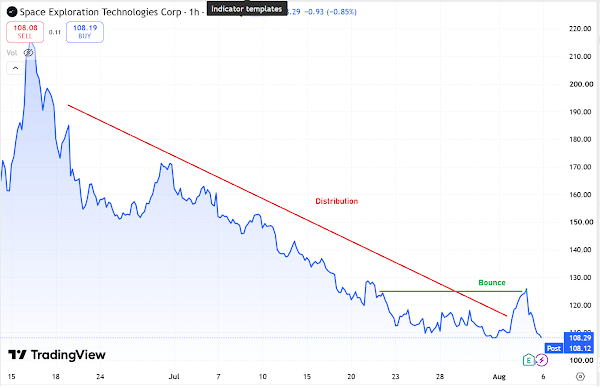600x388 pixels.
Task: Click the TradingView logo
Action: [57, 355]
